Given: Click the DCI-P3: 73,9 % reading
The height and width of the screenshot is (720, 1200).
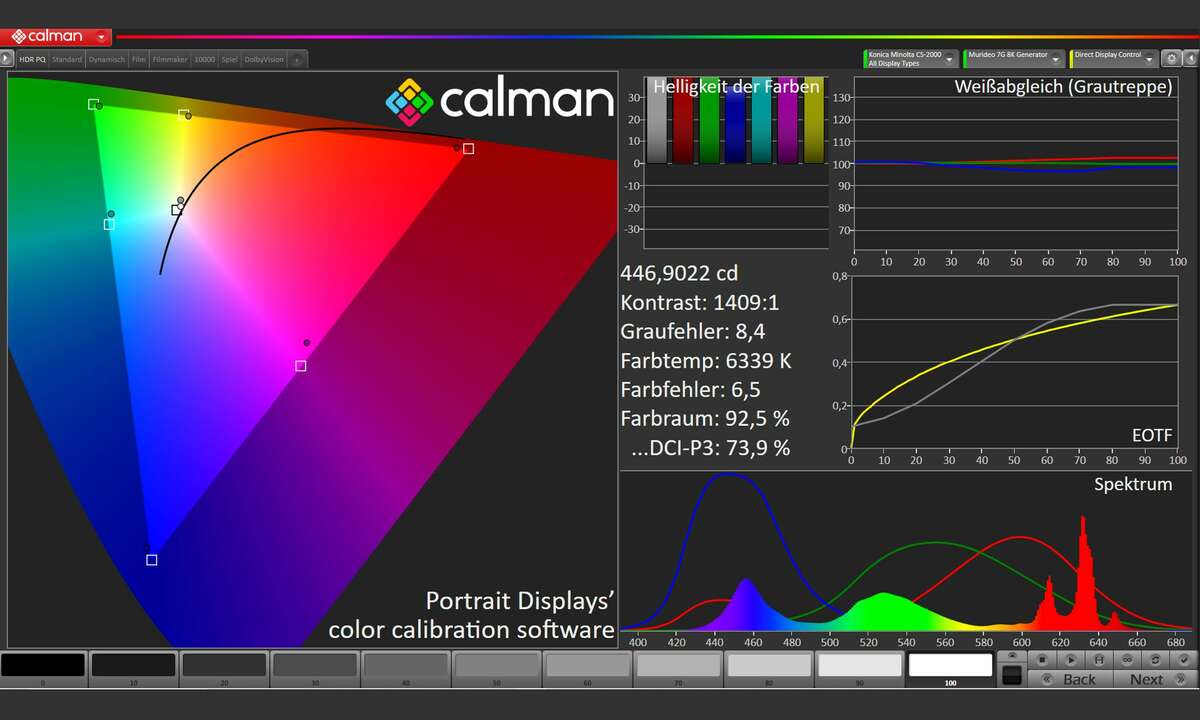Looking at the screenshot, I should click(x=711, y=448).
